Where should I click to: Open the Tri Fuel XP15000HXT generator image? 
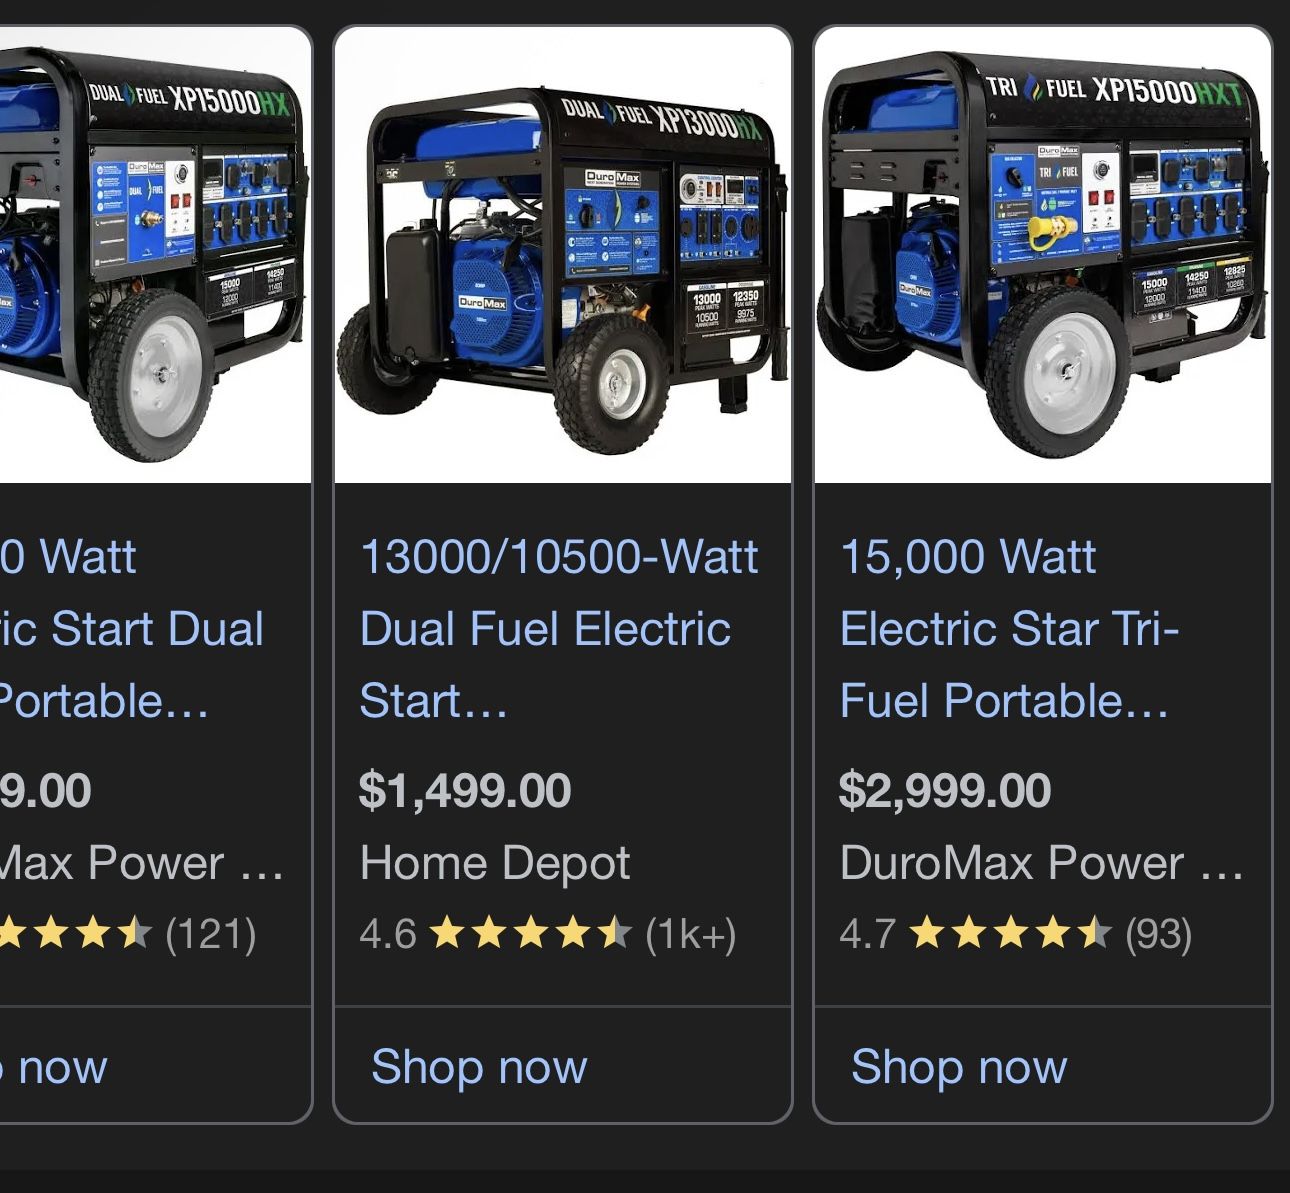coord(1043,255)
